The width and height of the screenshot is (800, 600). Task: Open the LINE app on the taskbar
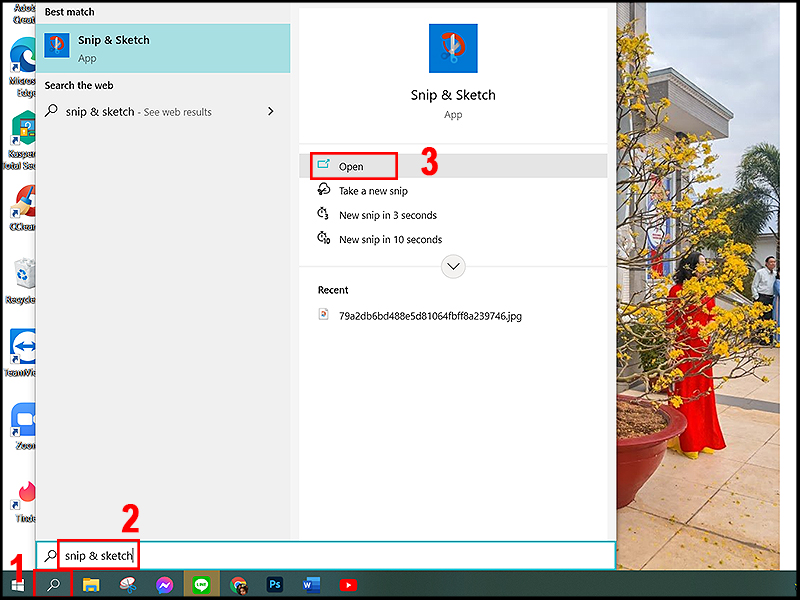(x=202, y=584)
